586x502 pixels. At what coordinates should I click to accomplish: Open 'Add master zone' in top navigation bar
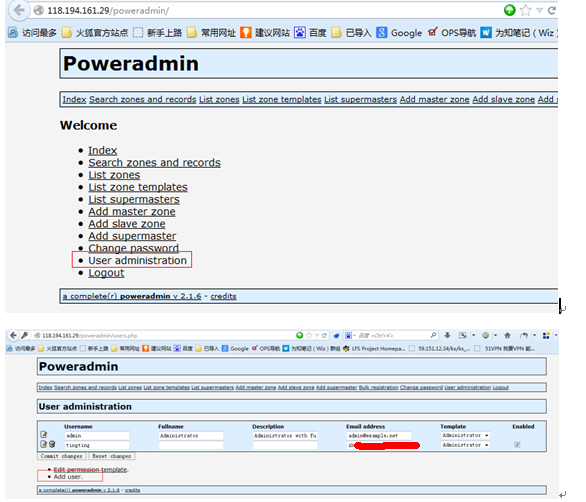[434, 99]
